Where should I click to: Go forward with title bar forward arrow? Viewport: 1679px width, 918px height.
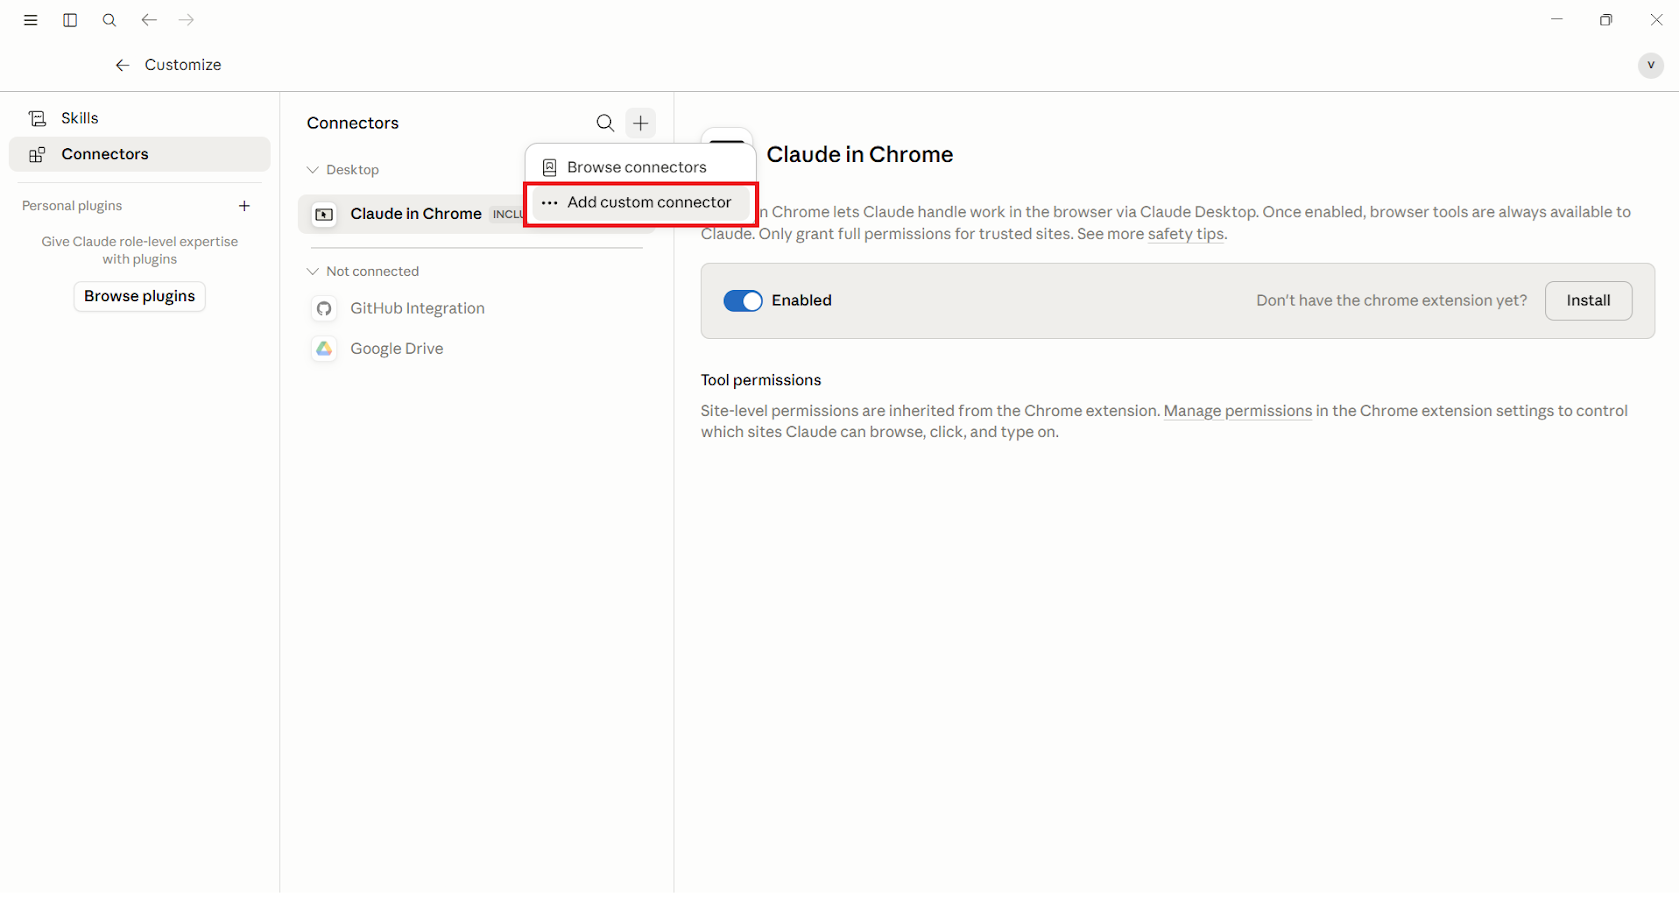pos(186,20)
